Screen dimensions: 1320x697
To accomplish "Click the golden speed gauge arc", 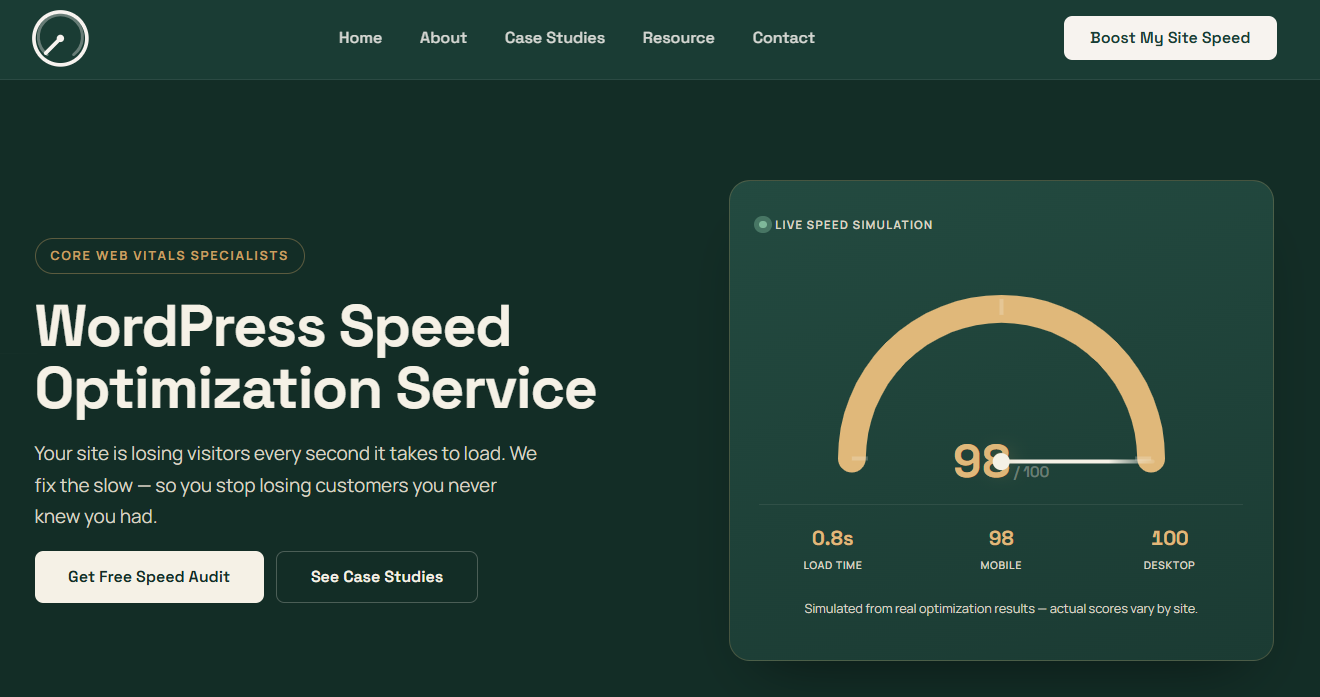I will pos(1001,310).
